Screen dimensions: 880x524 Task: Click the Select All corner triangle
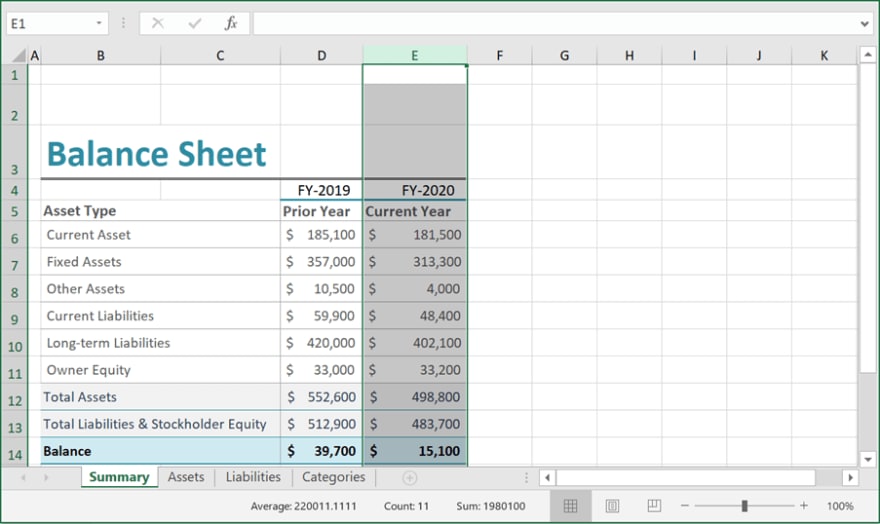coord(19,55)
